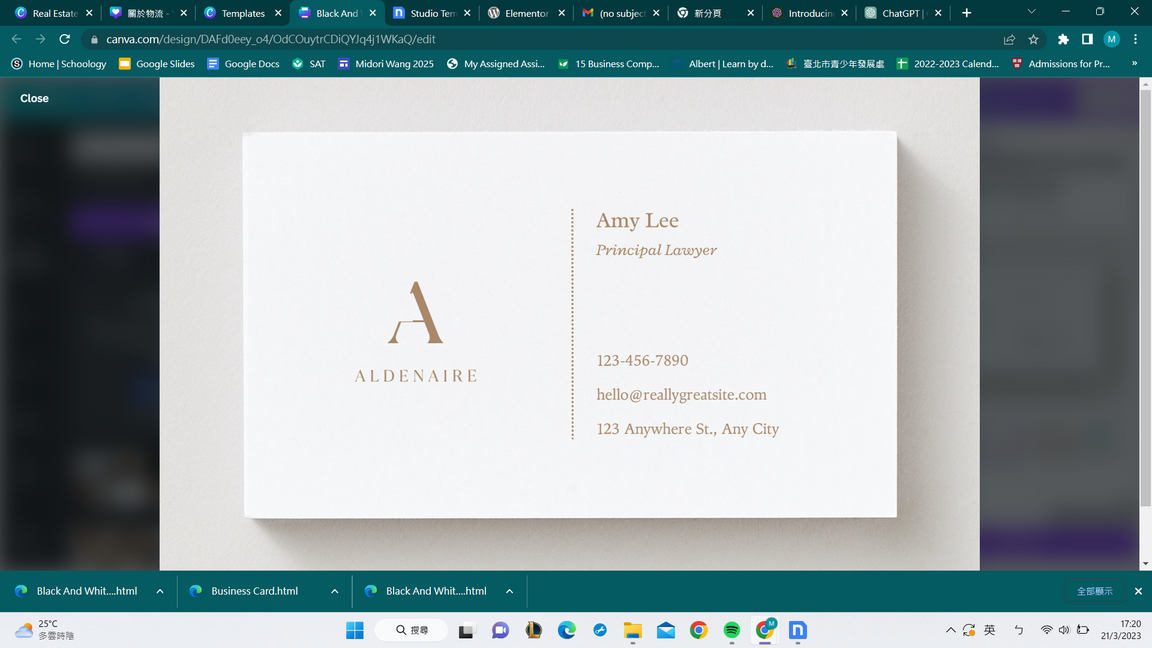The height and width of the screenshot is (648, 1152).
Task: Expand options for the Business Card.html download
Action: click(334, 591)
